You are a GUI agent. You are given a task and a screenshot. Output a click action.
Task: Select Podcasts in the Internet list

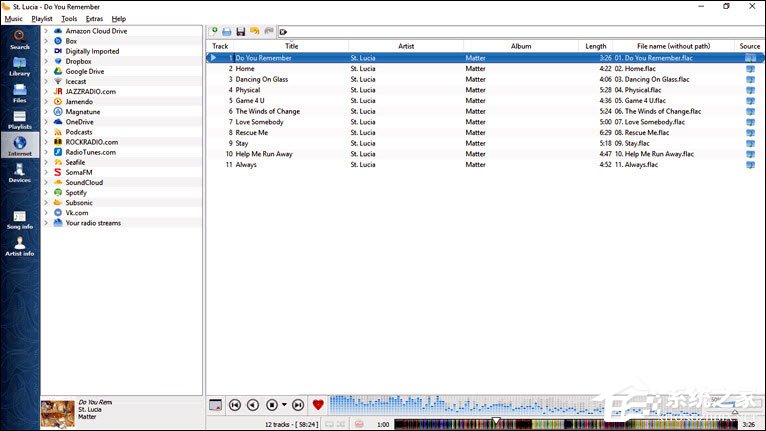tap(79, 132)
